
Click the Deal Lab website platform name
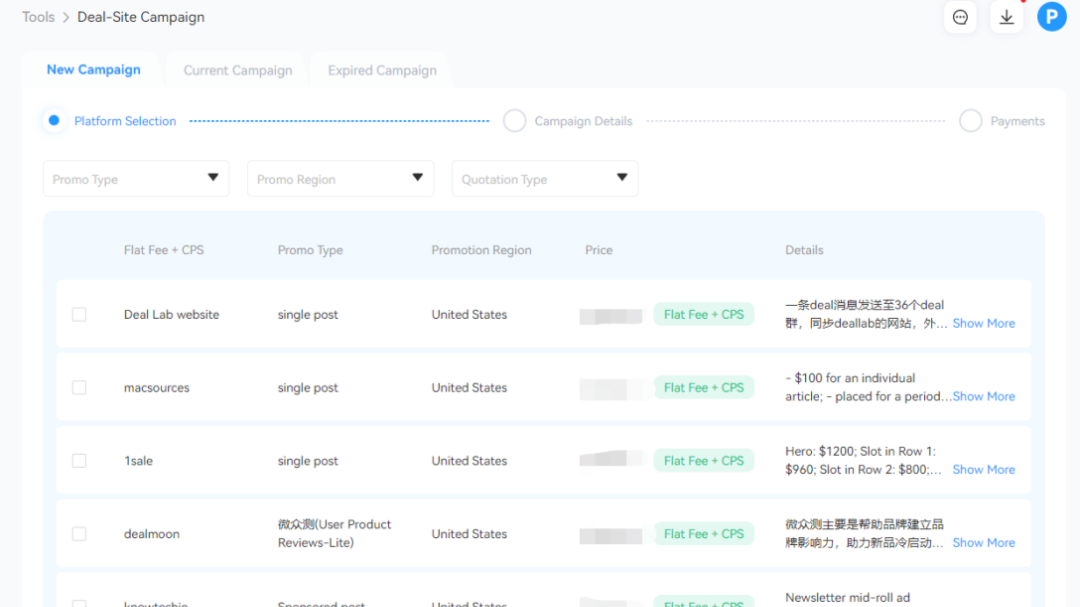point(172,315)
